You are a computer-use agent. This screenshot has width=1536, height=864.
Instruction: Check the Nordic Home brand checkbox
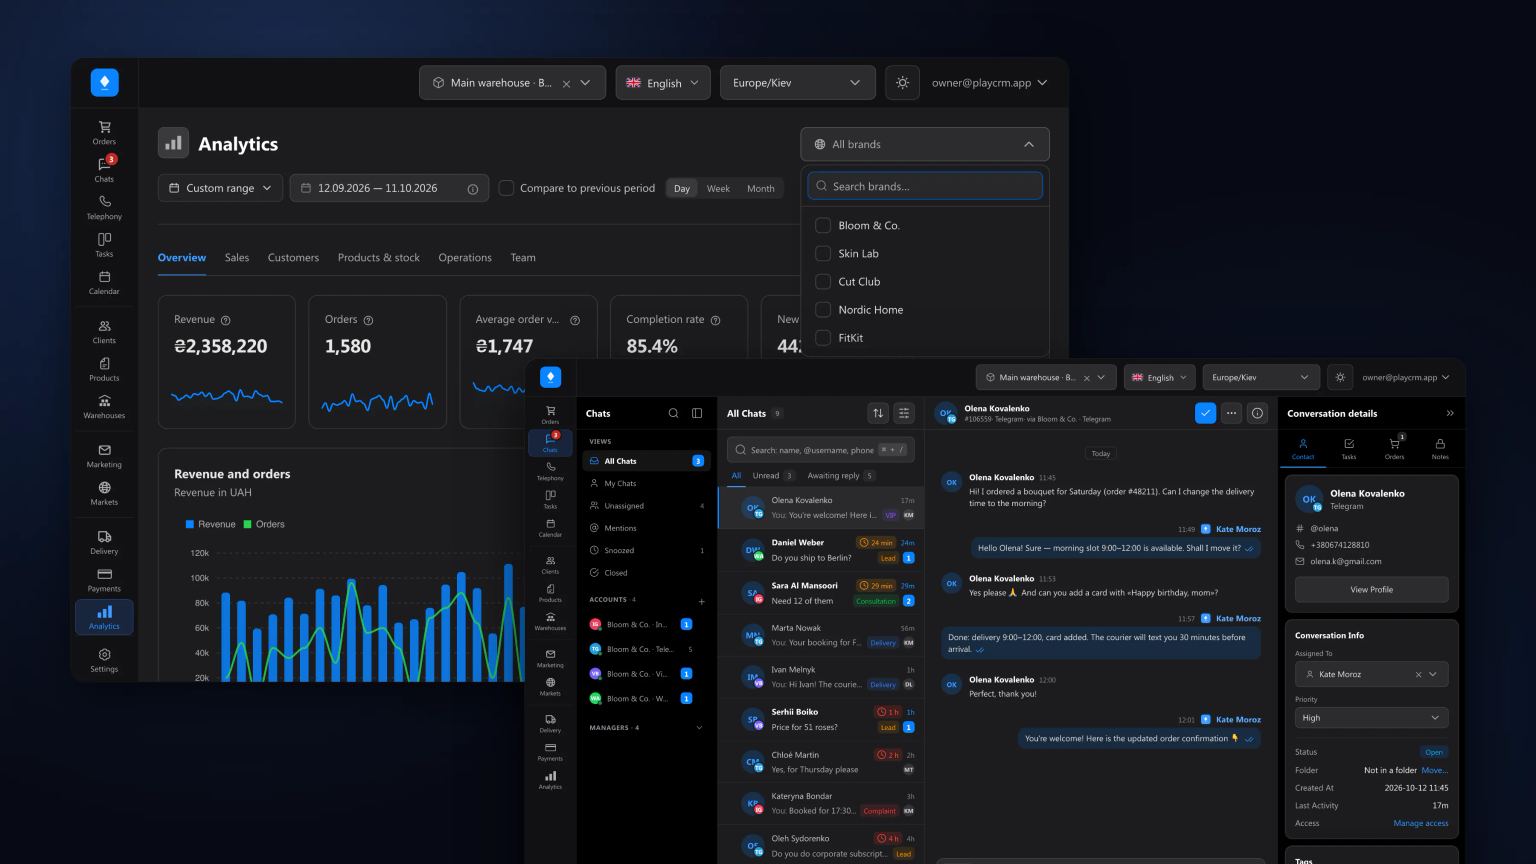[x=823, y=310]
